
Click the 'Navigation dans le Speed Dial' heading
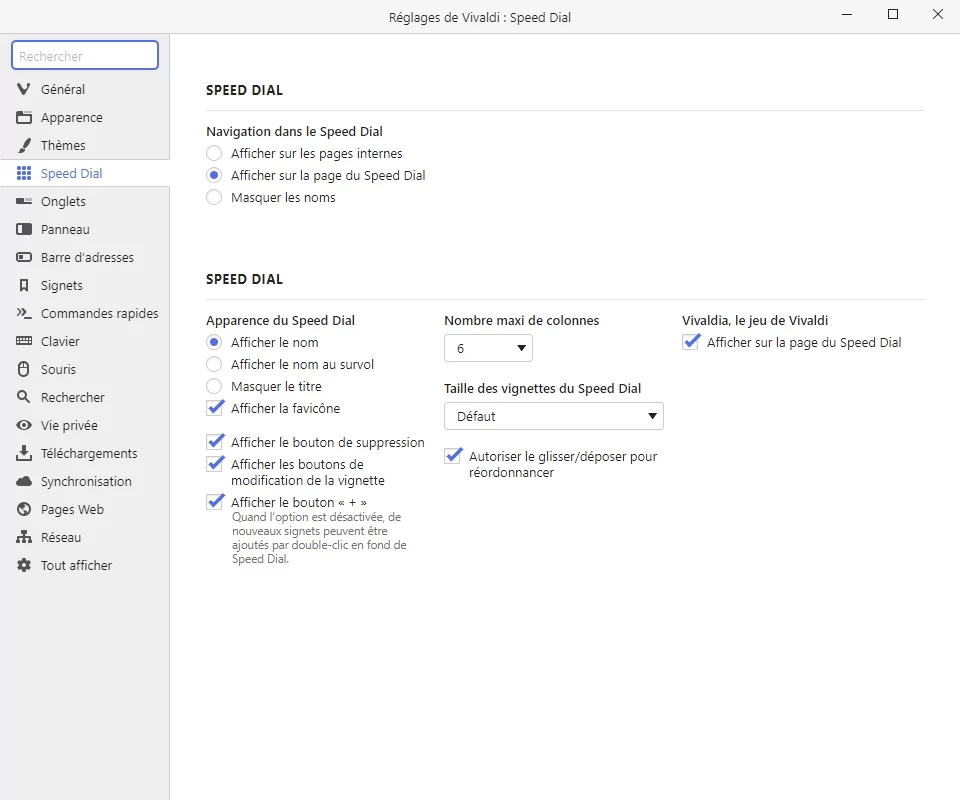click(x=294, y=132)
